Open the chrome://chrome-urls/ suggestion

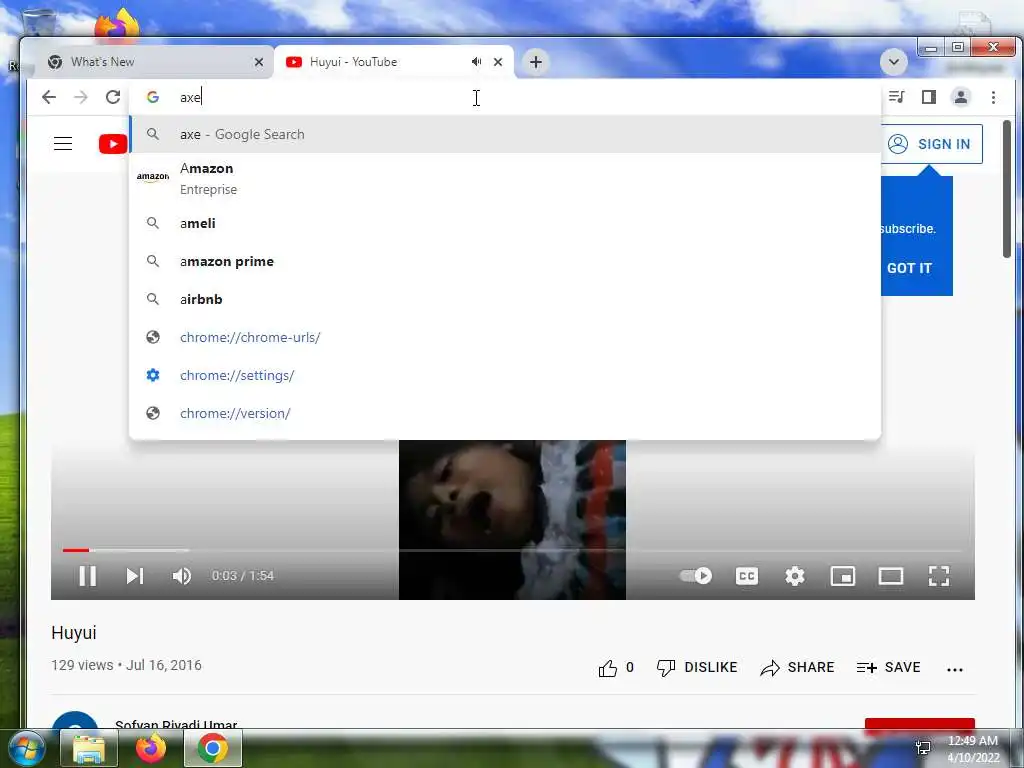click(x=505, y=337)
